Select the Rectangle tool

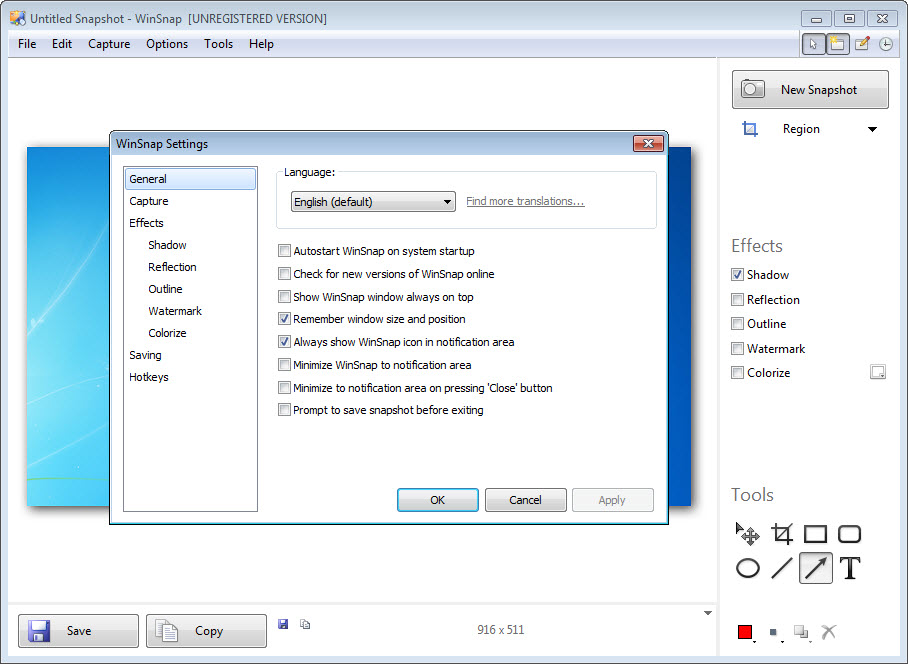815,534
